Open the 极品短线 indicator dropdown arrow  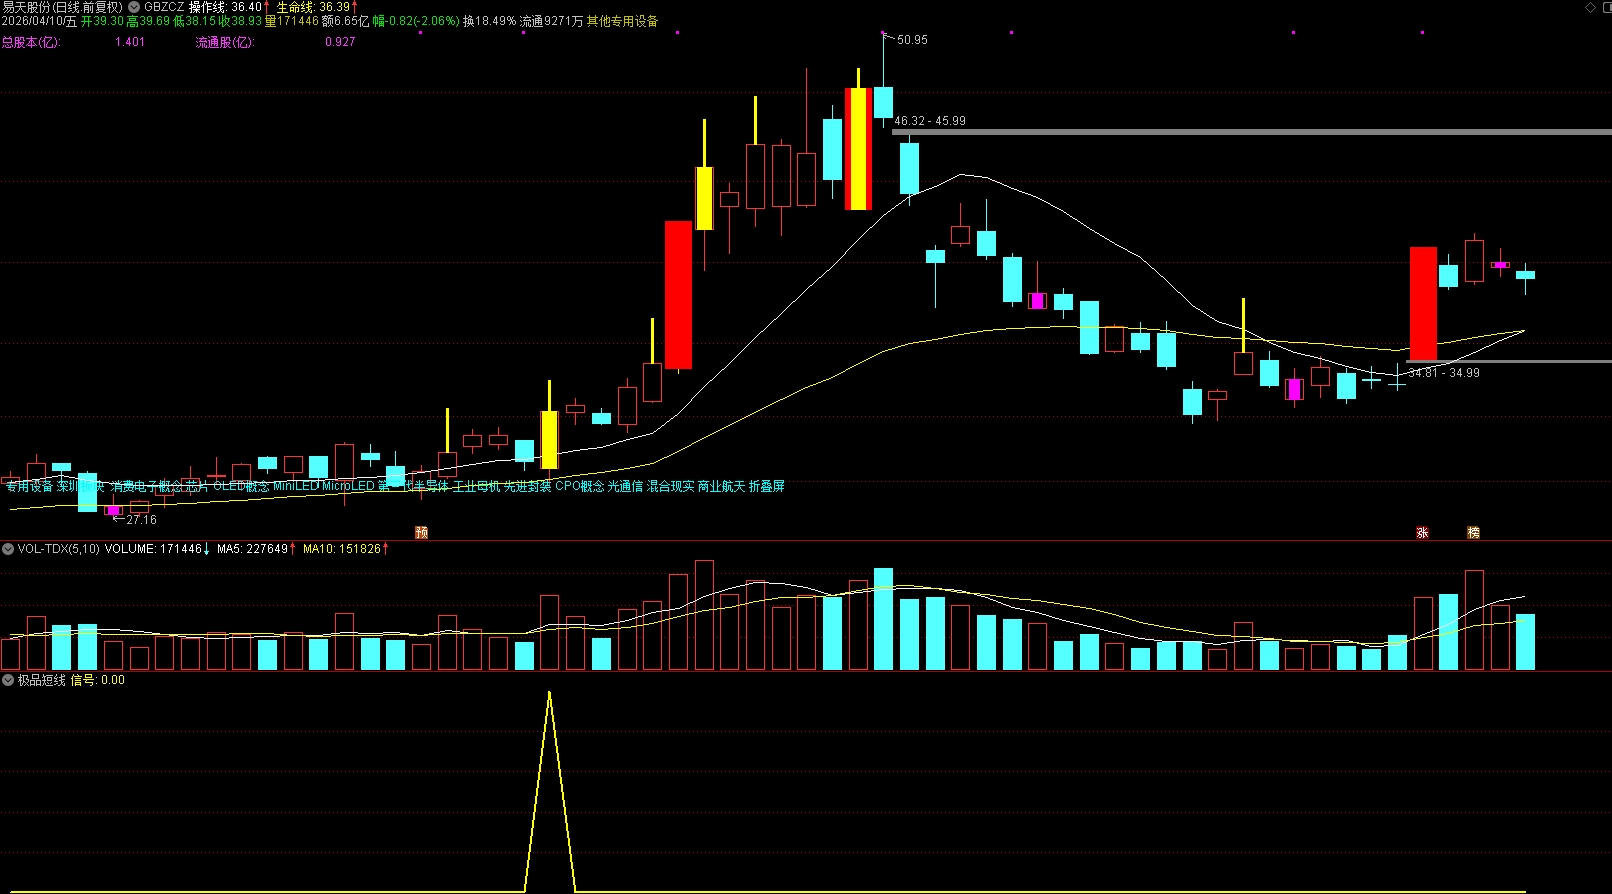[x=8, y=680]
